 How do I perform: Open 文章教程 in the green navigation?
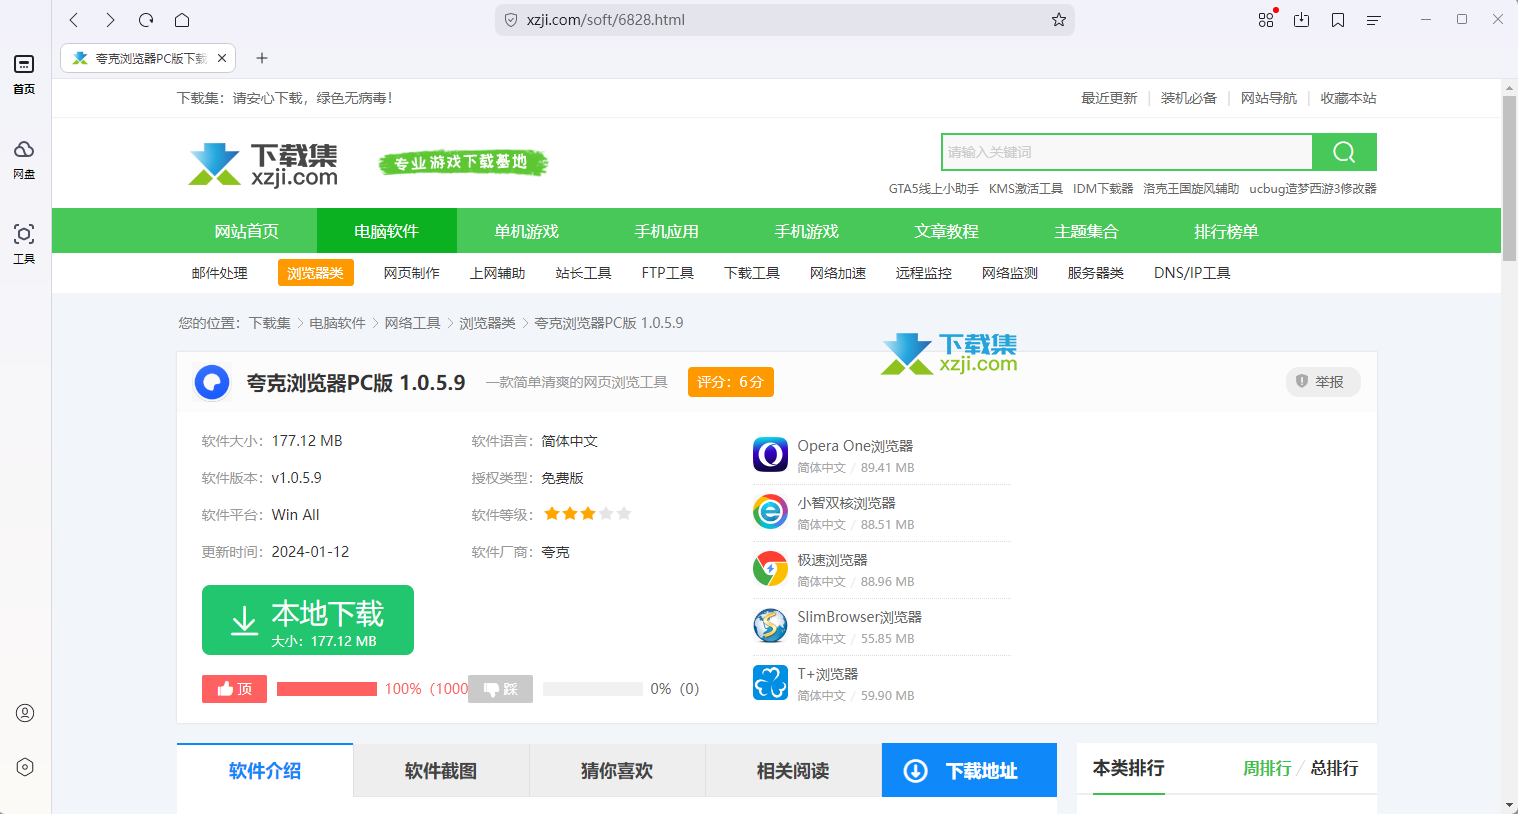click(947, 231)
